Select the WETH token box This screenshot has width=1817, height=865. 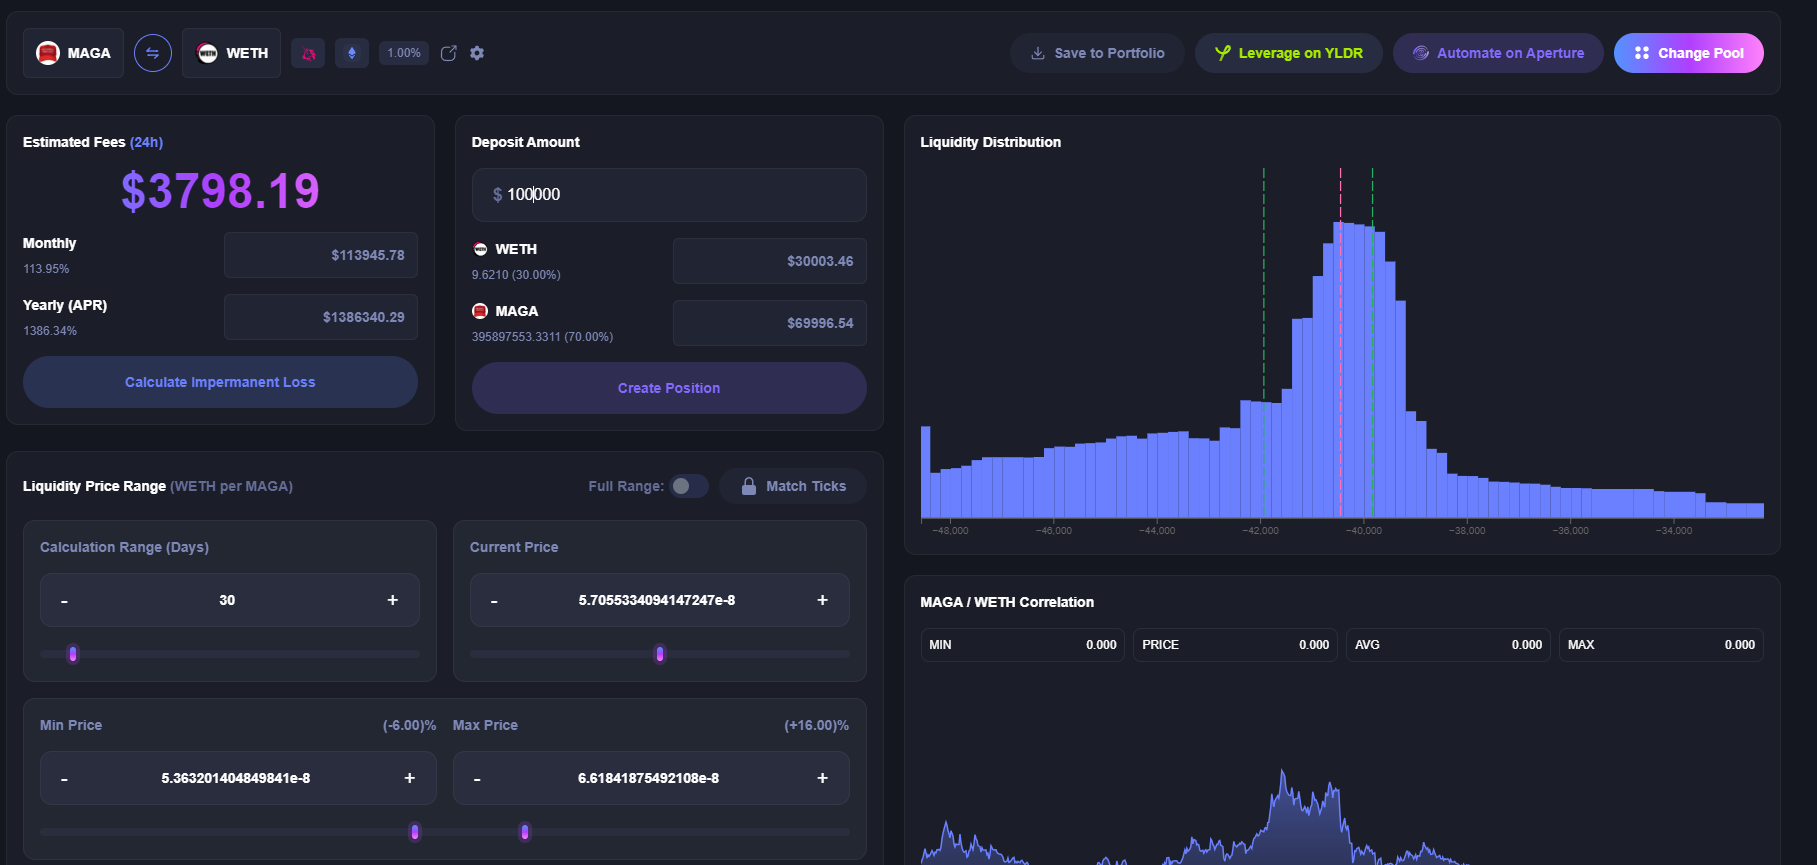(x=232, y=53)
